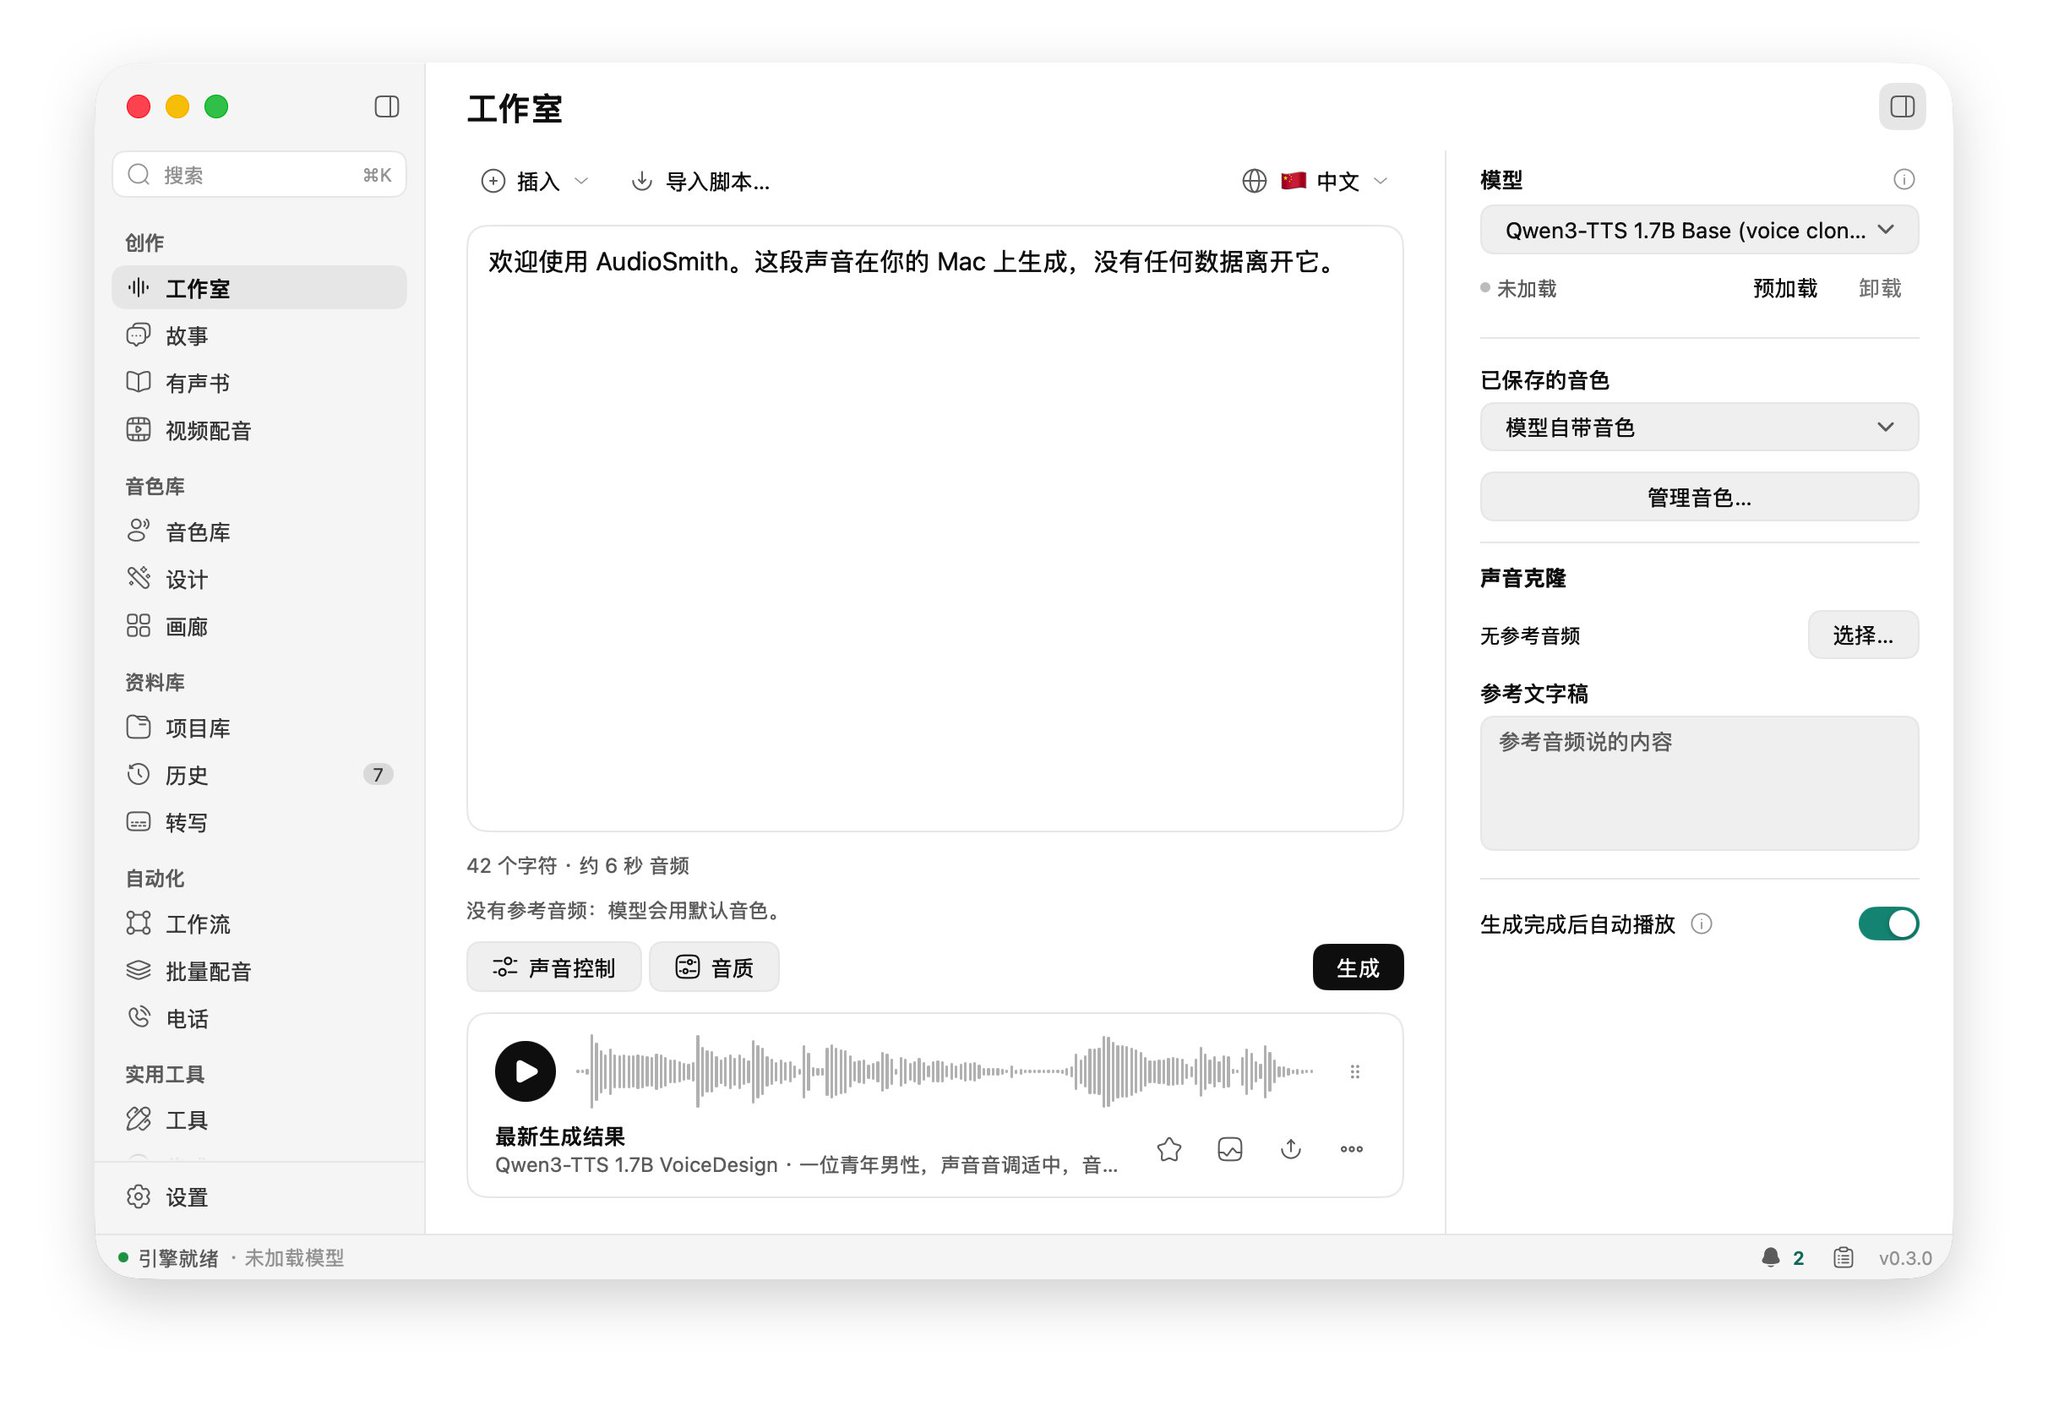
Task: Show info about auto-play after generation
Action: point(1702,924)
